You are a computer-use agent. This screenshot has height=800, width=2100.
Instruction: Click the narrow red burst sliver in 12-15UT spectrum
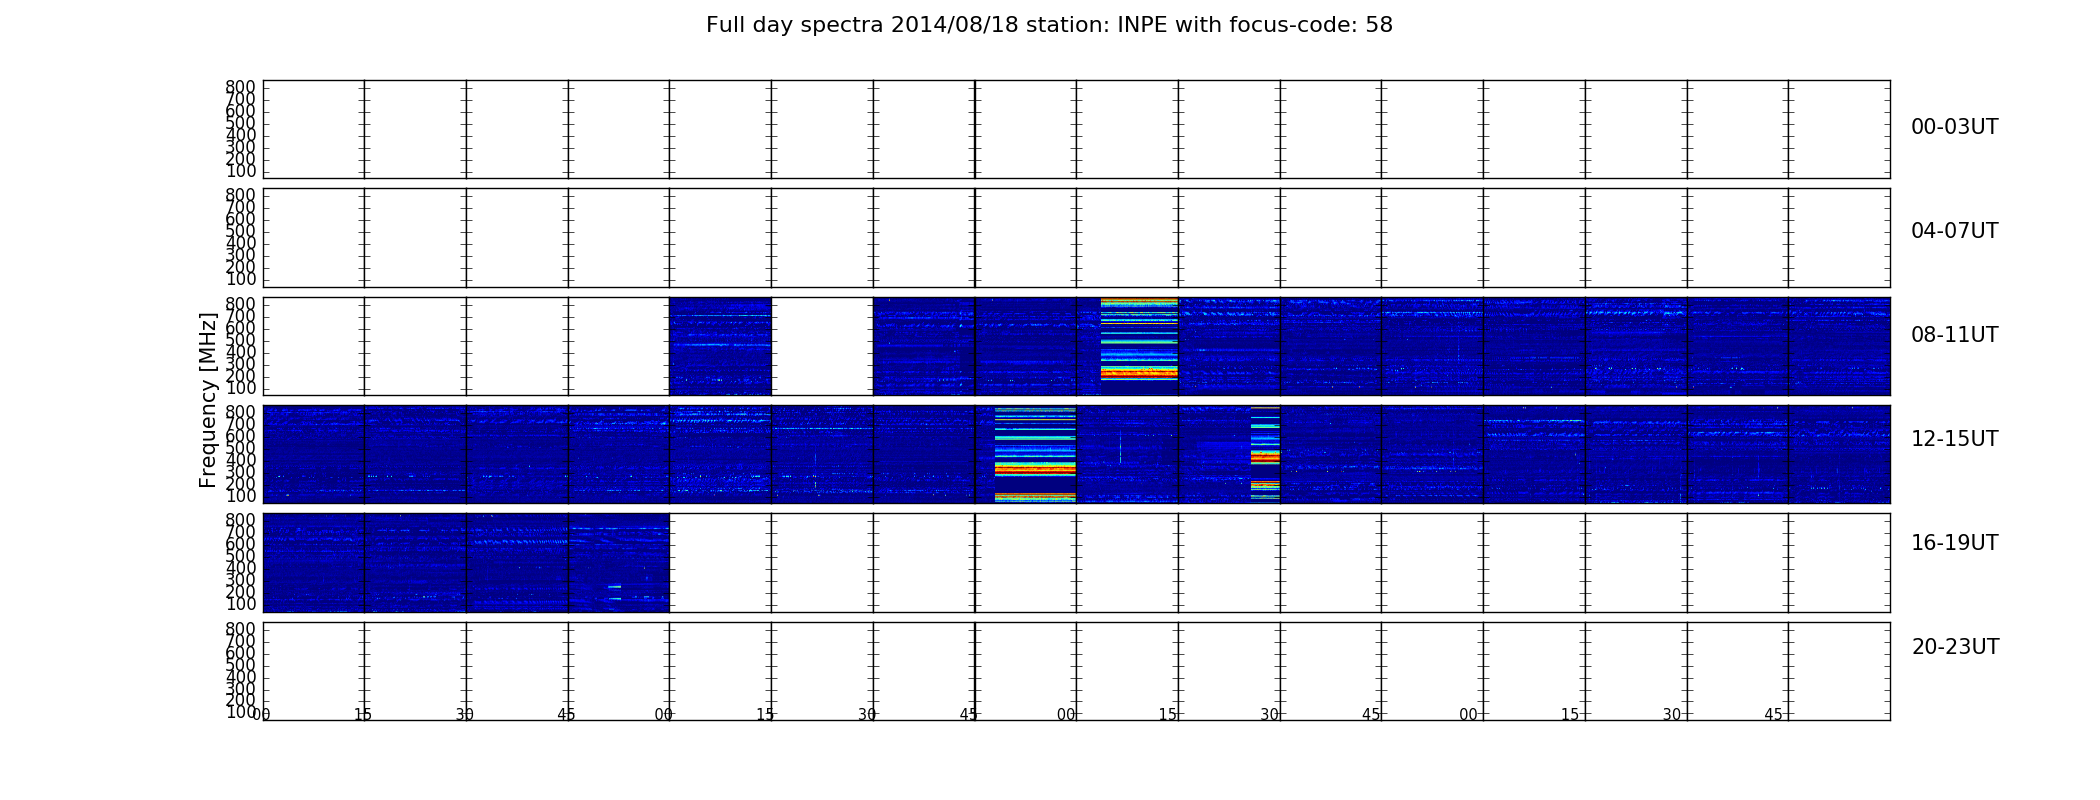click(1265, 454)
